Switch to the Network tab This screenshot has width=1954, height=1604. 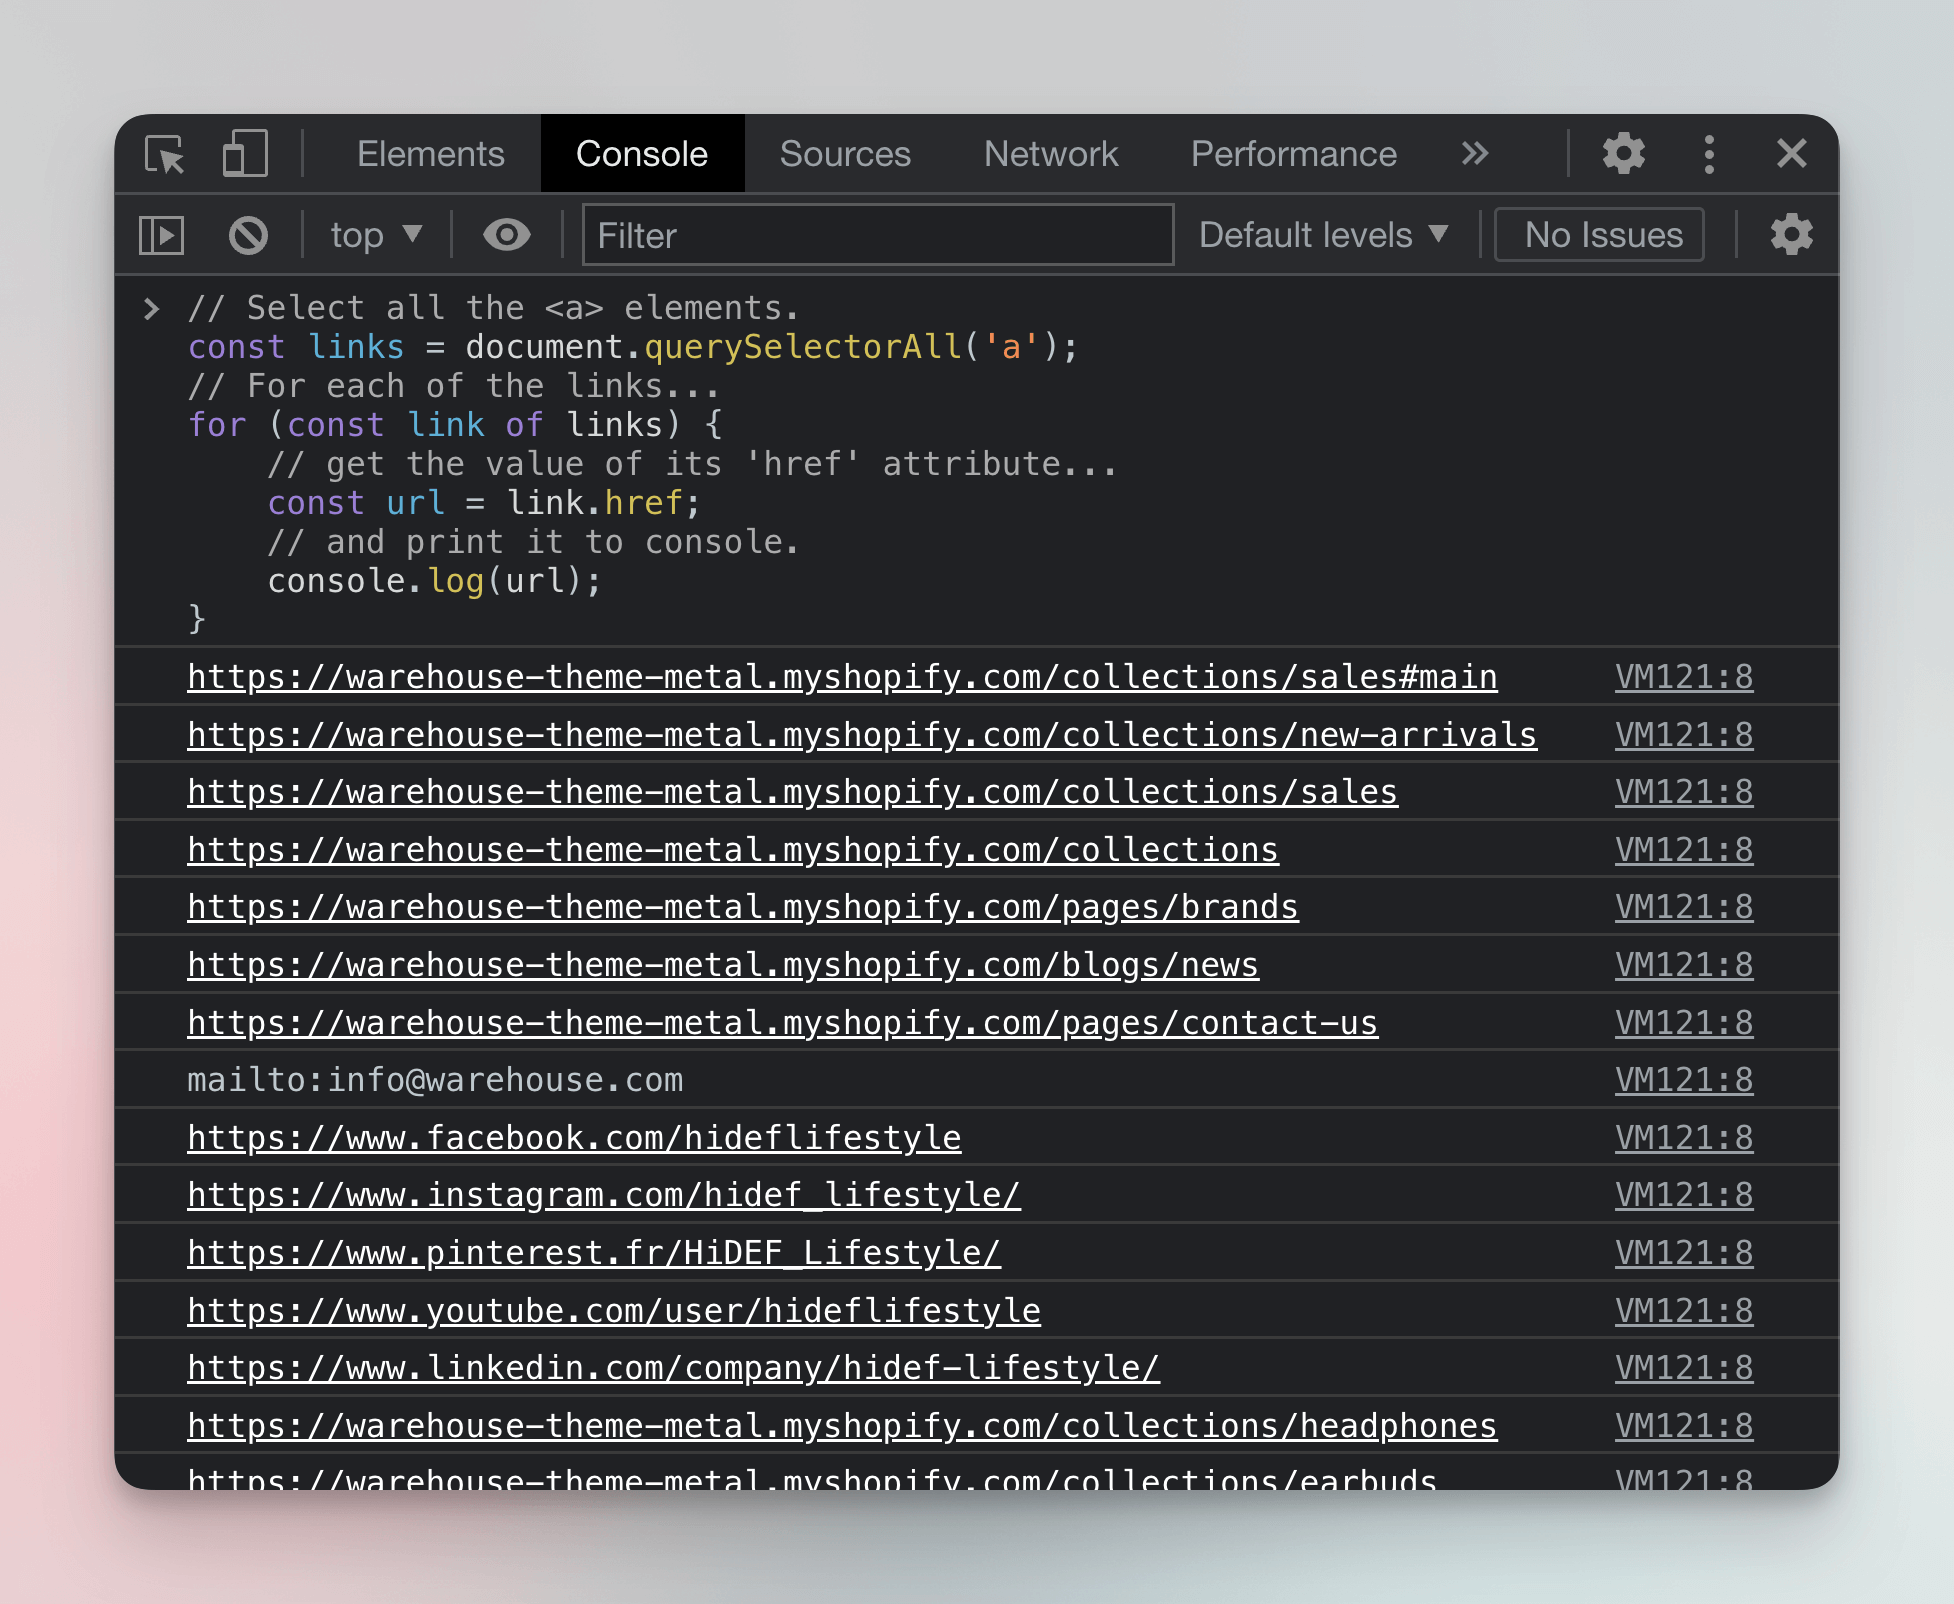1050,154
